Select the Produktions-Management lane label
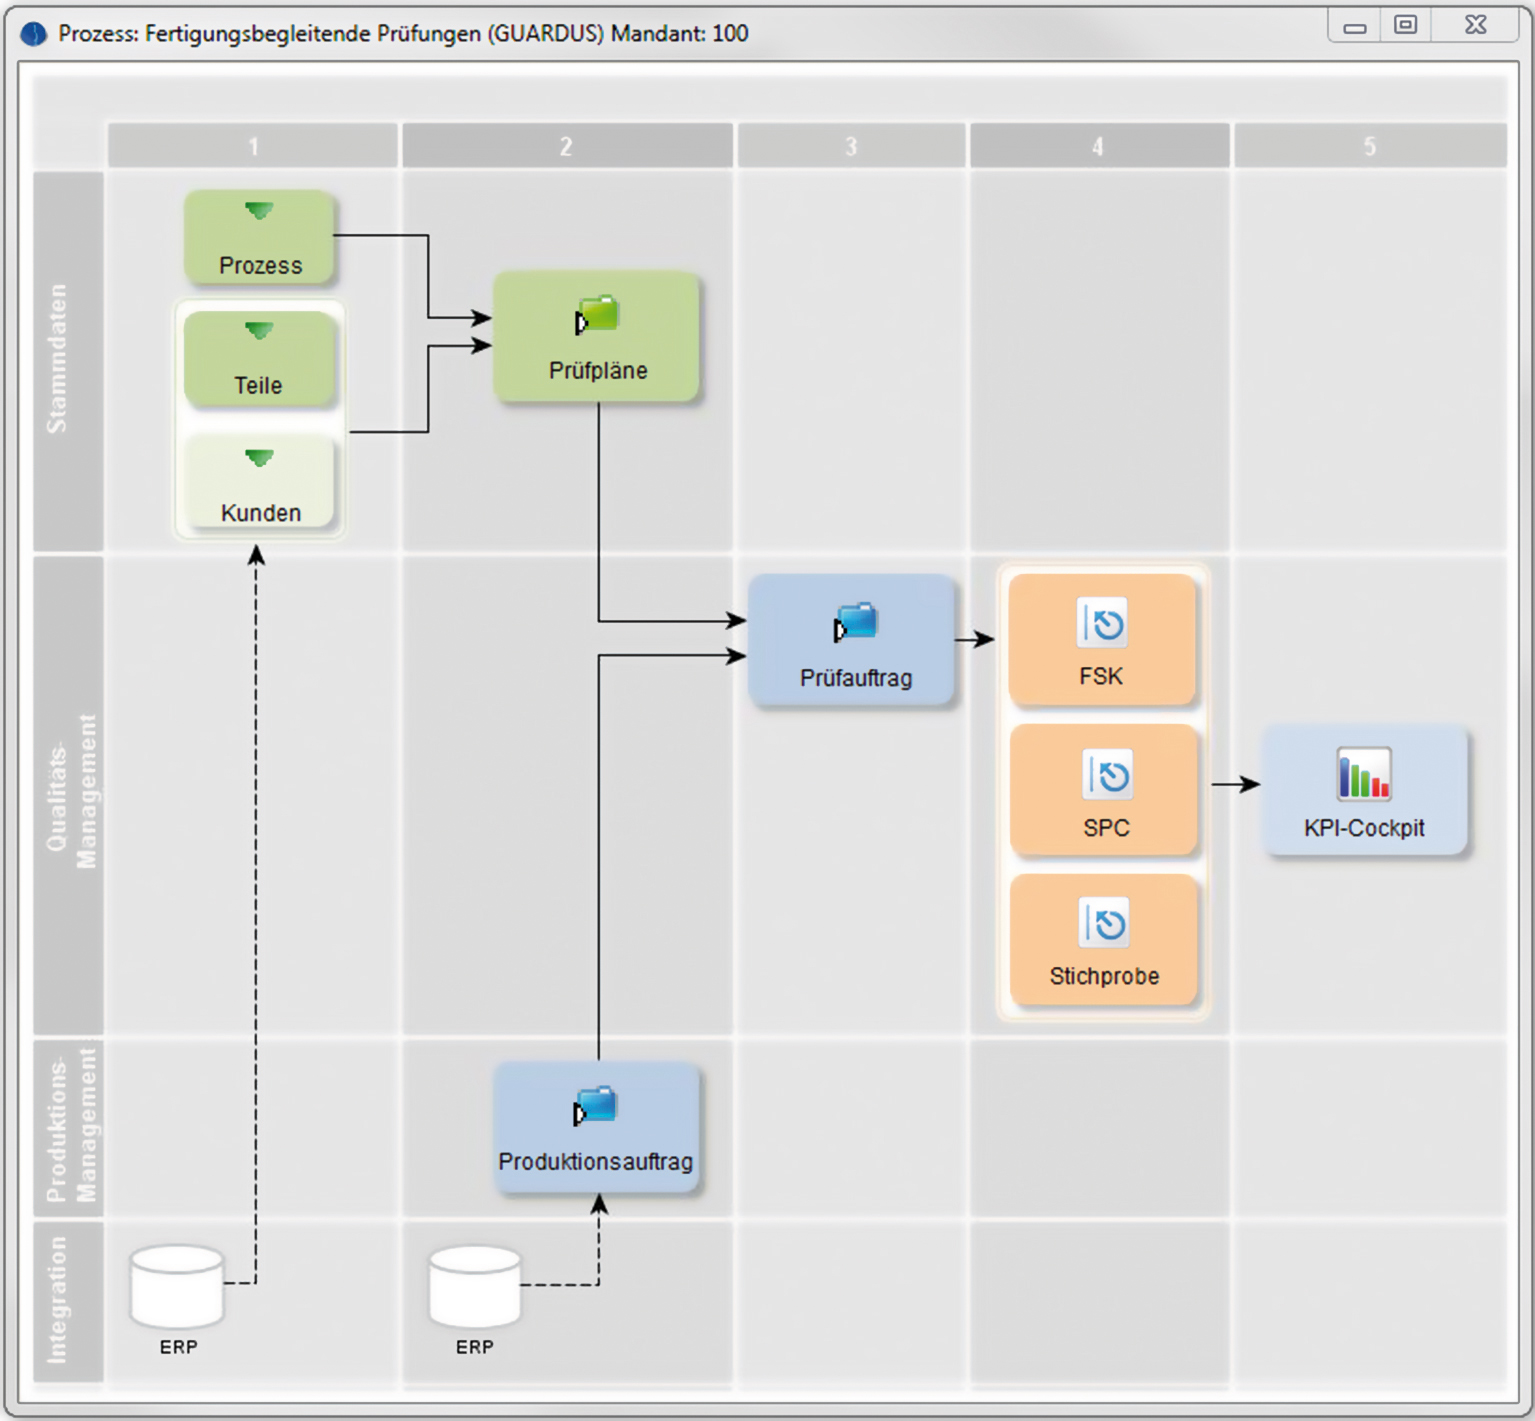 [x=69, y=1127]
